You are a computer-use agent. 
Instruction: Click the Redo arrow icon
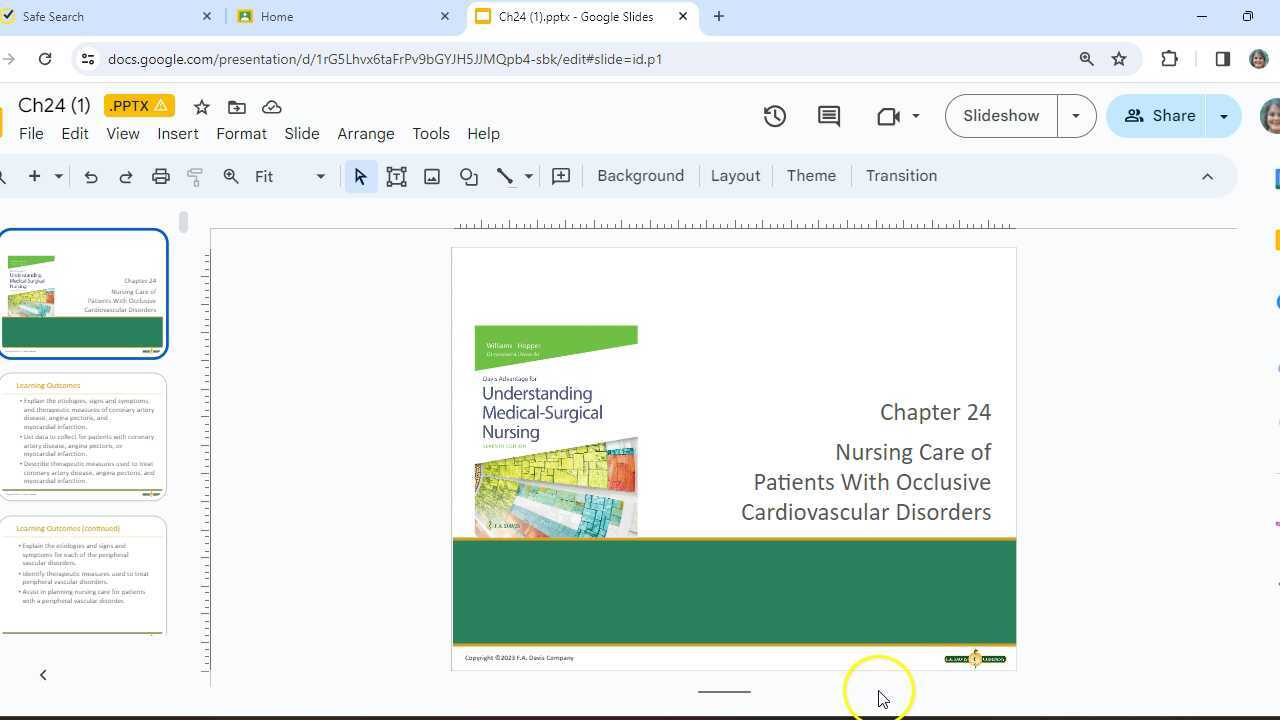(x=126, y=177)
